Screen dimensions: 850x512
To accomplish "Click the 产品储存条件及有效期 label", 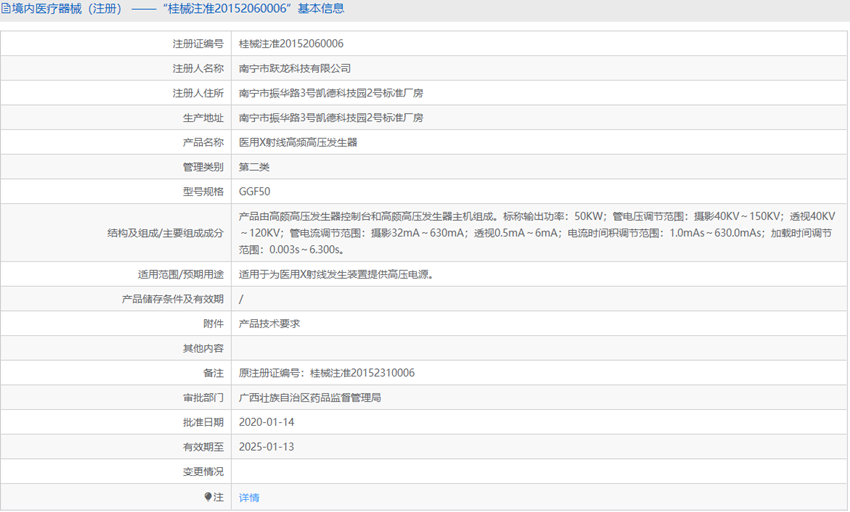I will (x=173, y=299).
